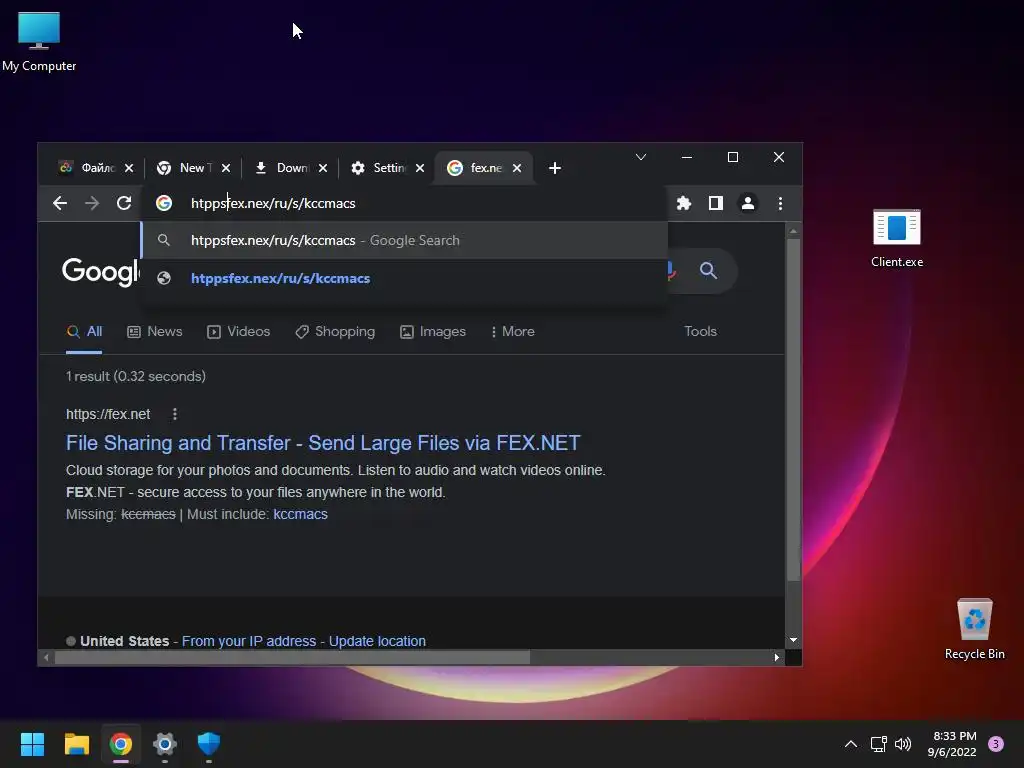
Task: Open the search Tools button
Action: coord(700,332)
